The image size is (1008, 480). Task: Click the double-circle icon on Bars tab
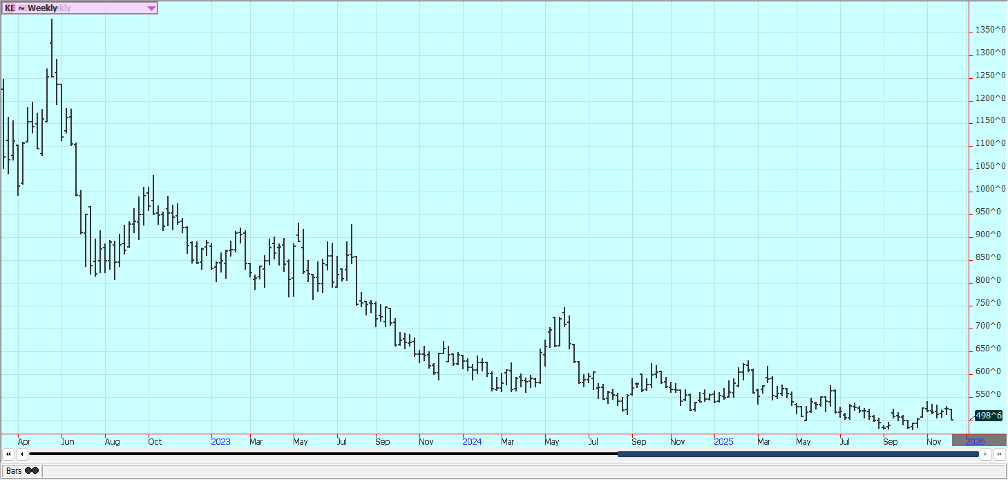coord(32,470)
